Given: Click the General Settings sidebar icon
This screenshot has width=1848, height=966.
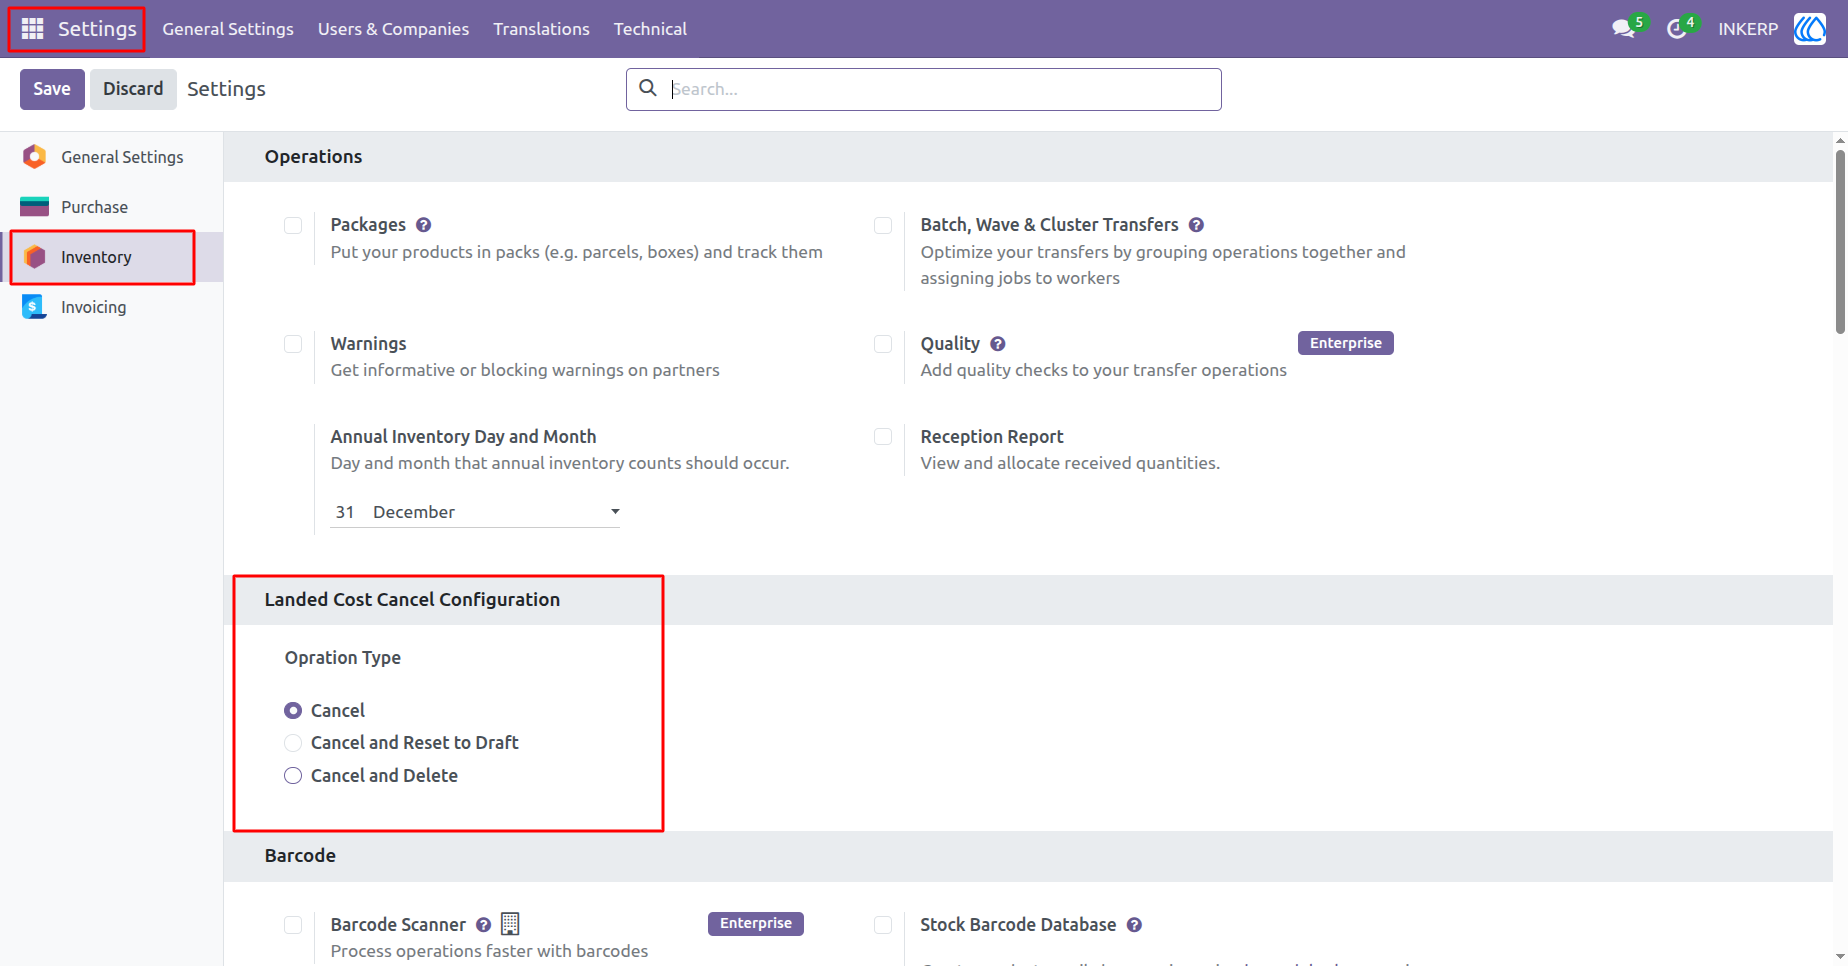Looking at the screenshot, I should (35, 157).
